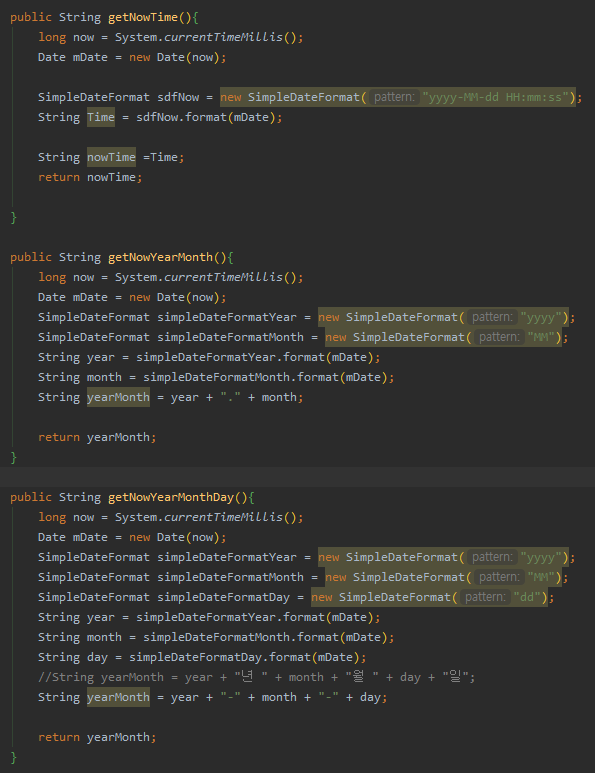Click the getNowYearMonthDay method name
The height and width of the screenshot is (773, 595).
click(x=171, y=497)
